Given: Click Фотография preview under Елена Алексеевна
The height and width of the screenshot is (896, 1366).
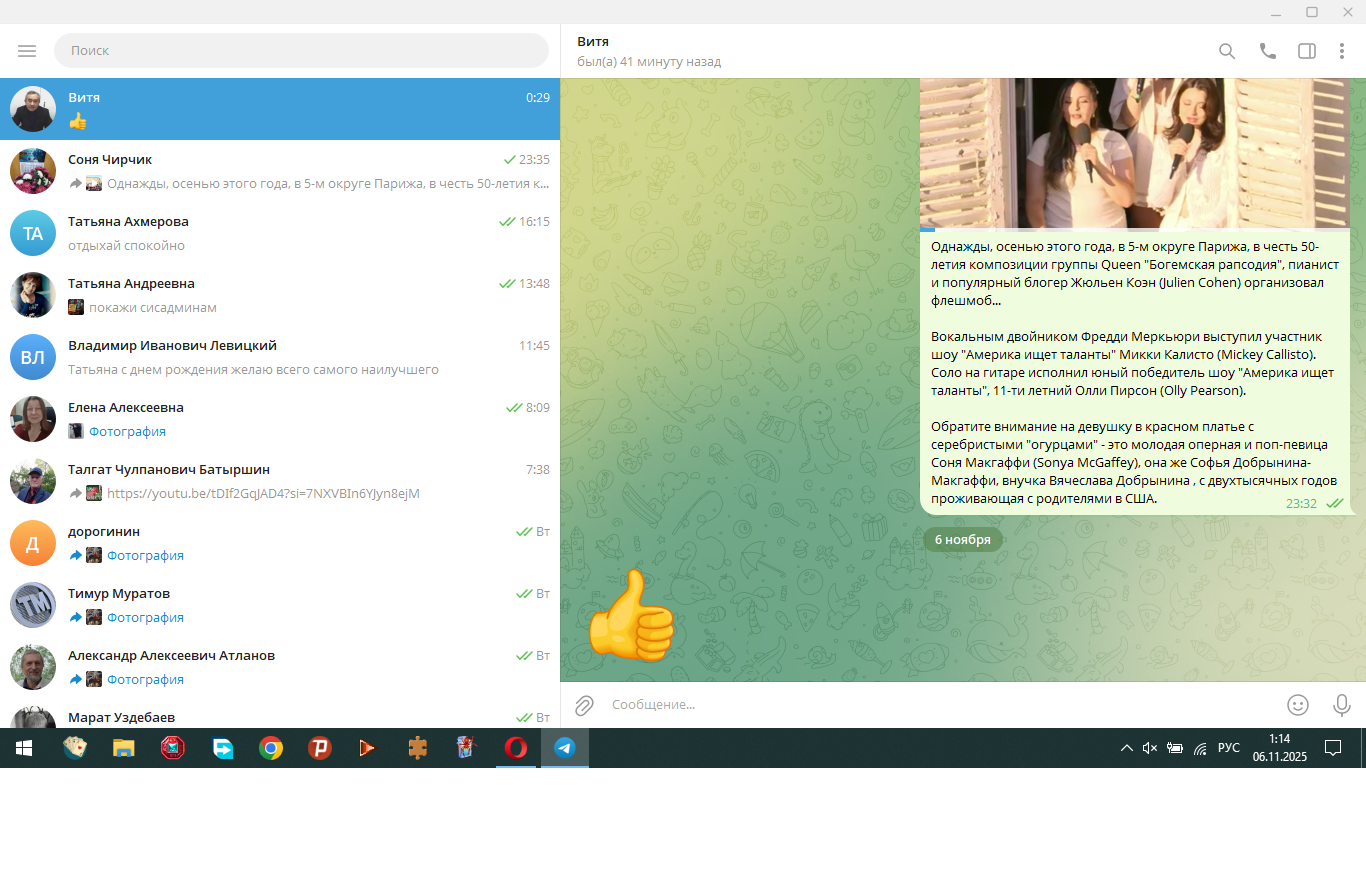Looking at the screenshot, I should [x=127, y=432].
